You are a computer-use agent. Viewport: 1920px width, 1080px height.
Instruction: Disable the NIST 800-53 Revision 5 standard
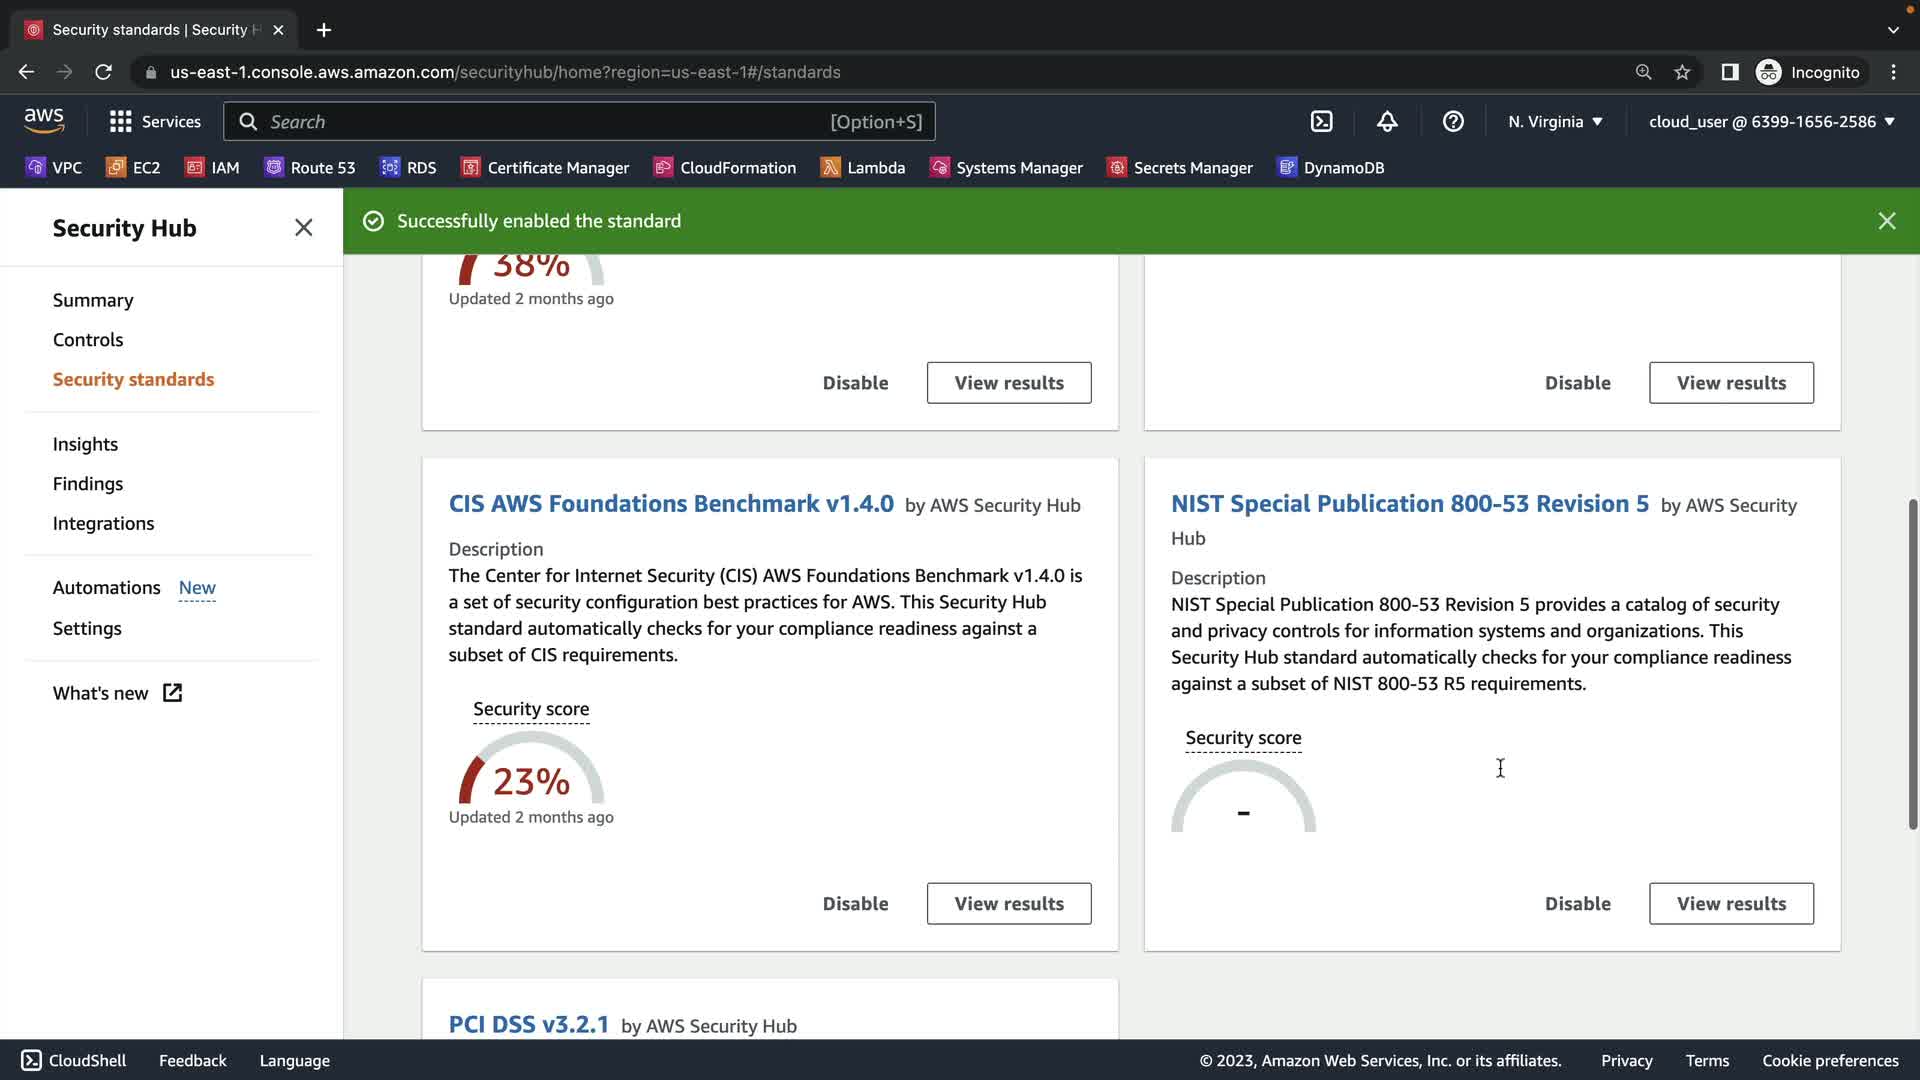(1577, 904)
